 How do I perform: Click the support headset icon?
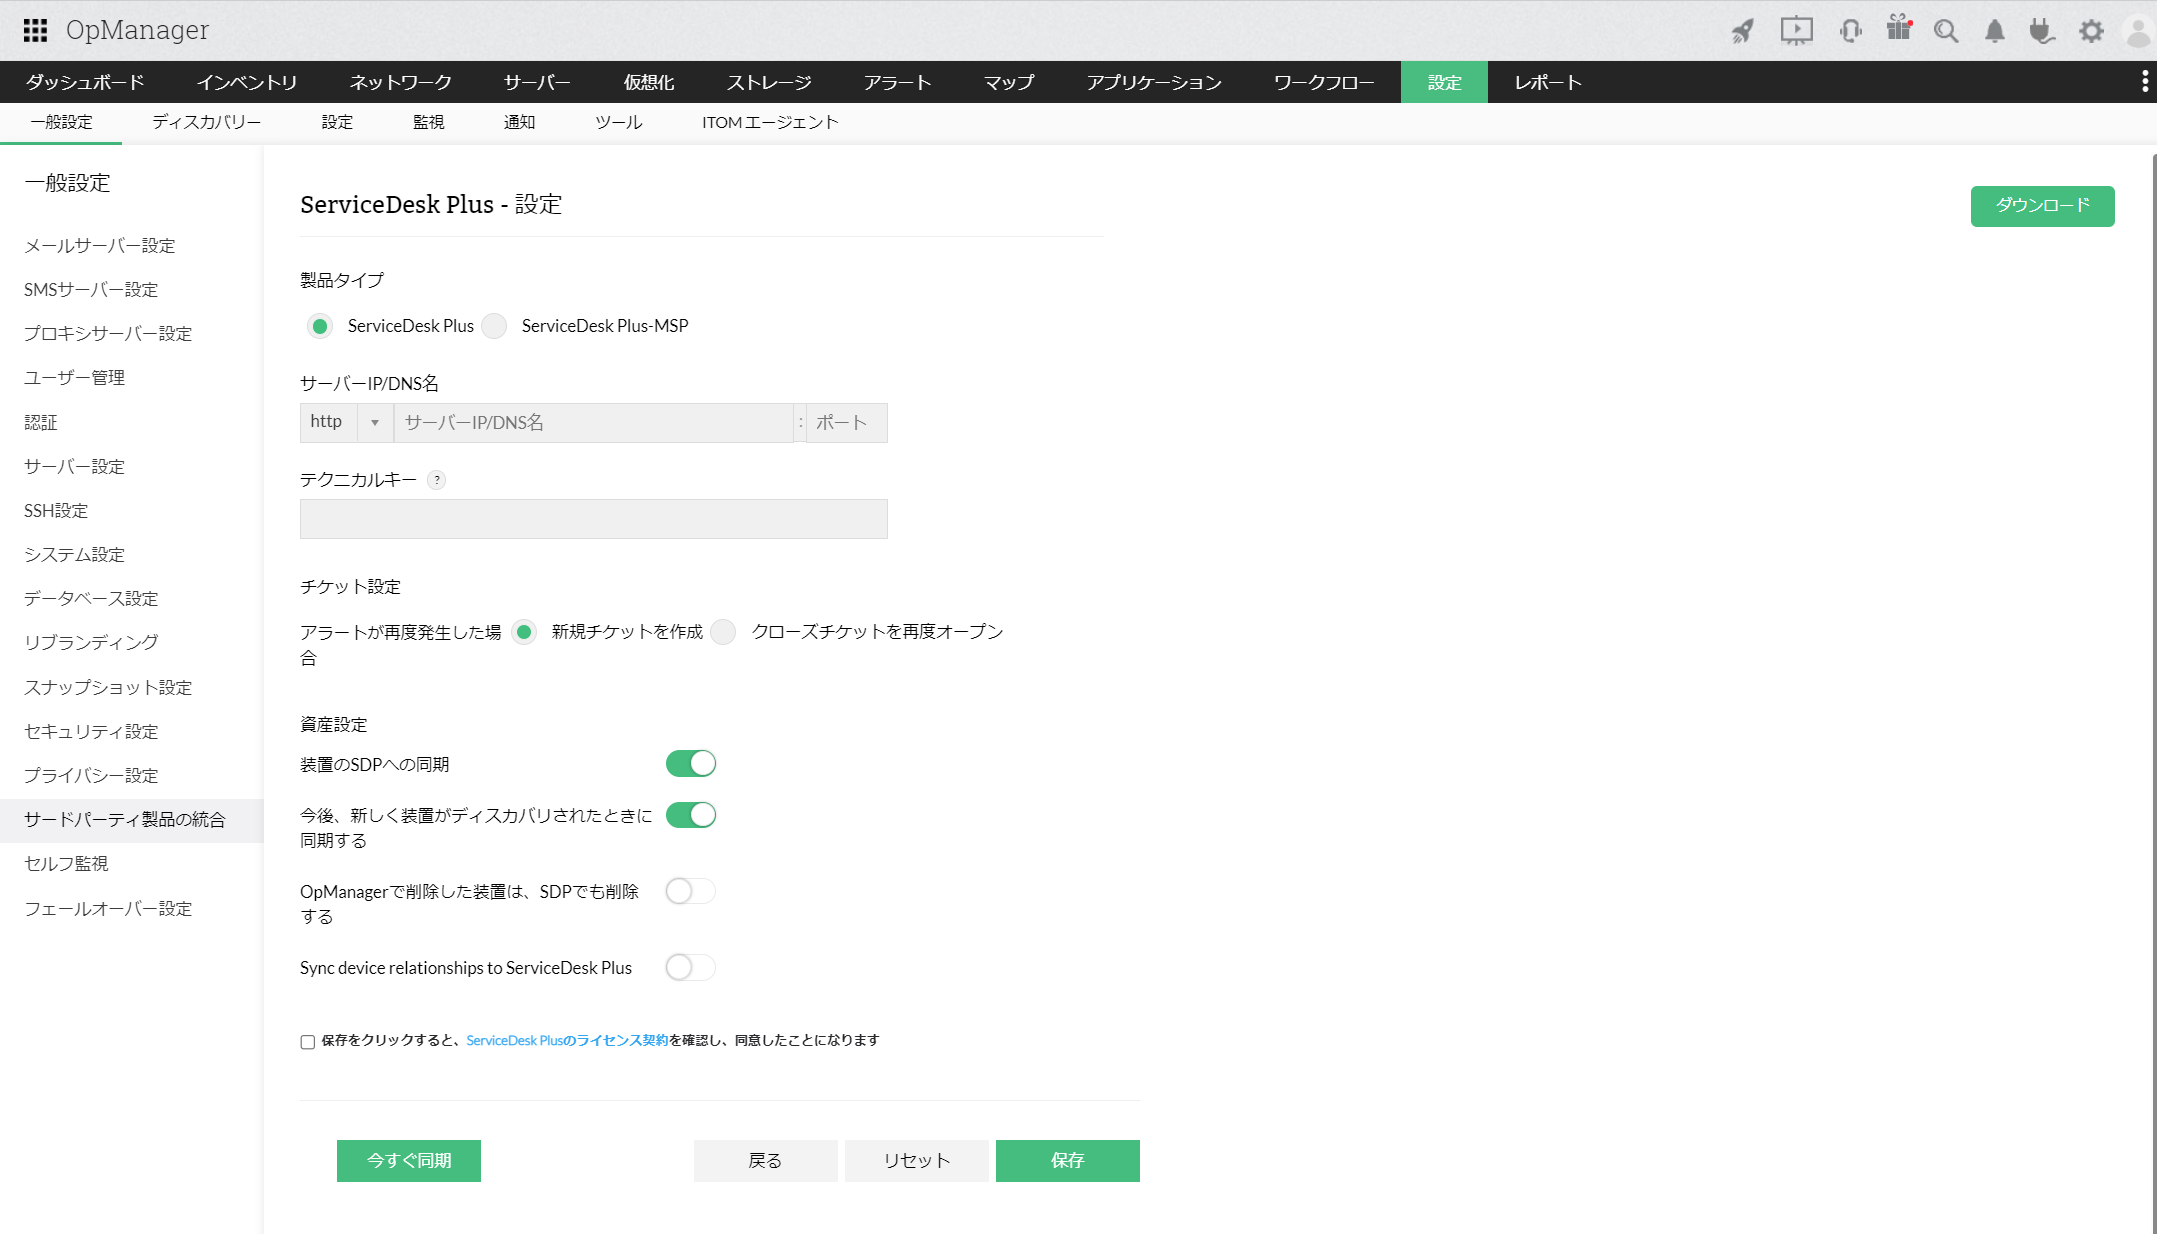pos(1849,31)
